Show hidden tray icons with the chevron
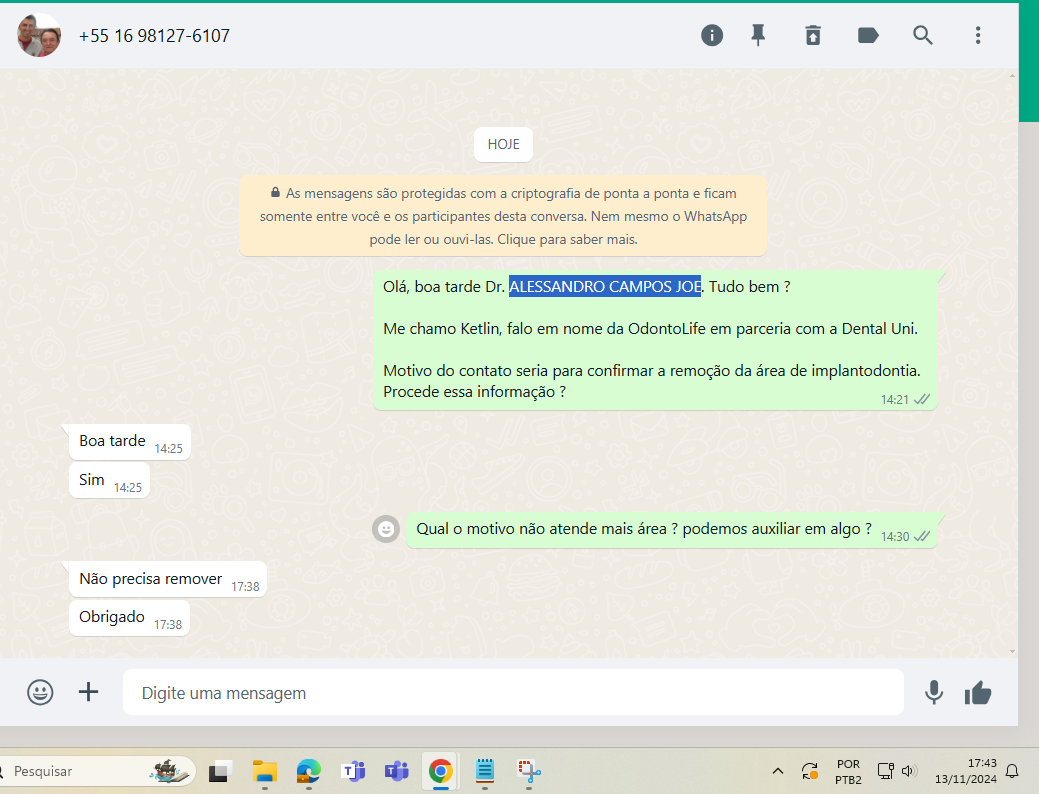The image size is (1039, 794). click(778, 771)
